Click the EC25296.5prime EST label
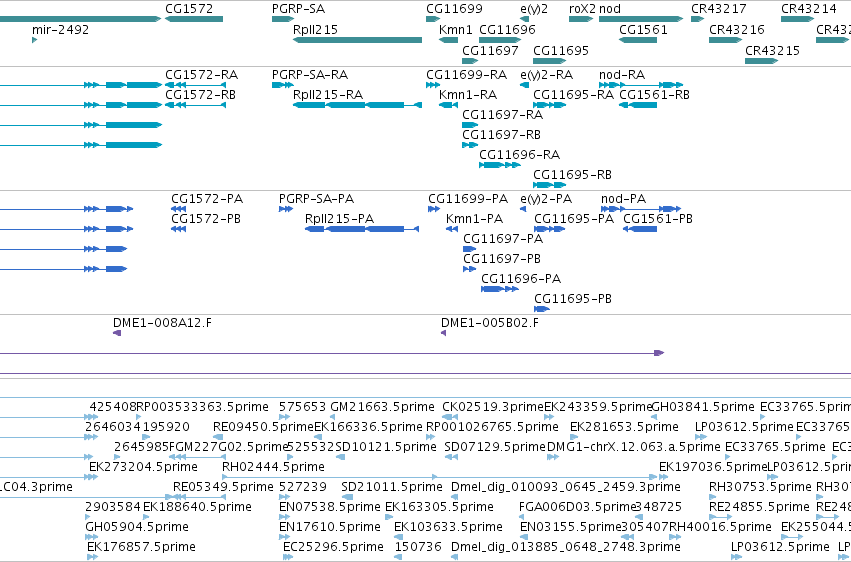The height and width of the screenshot is (562, 851). 333,548
